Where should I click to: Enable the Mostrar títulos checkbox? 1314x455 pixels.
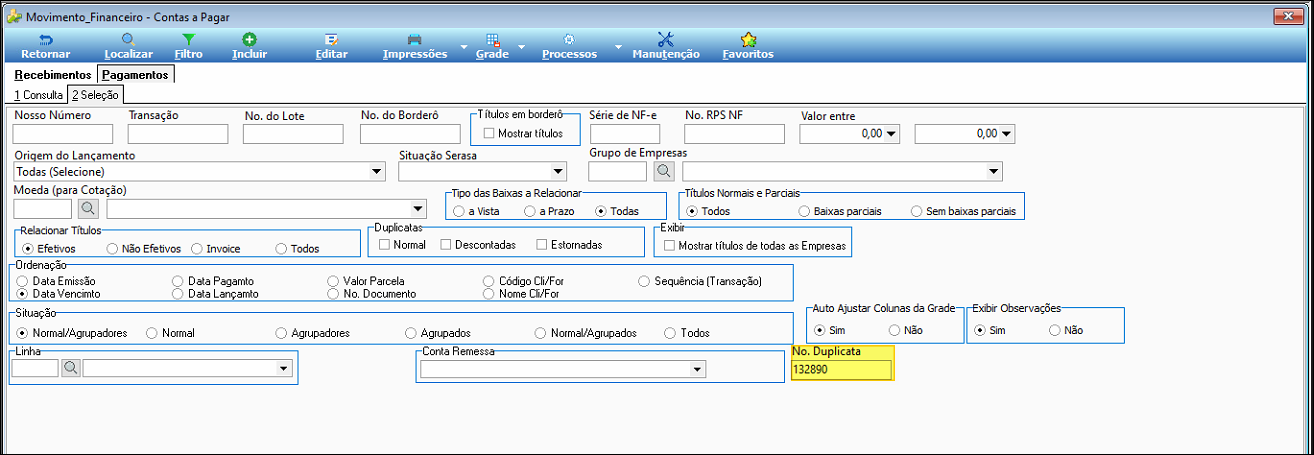[489, 133]
